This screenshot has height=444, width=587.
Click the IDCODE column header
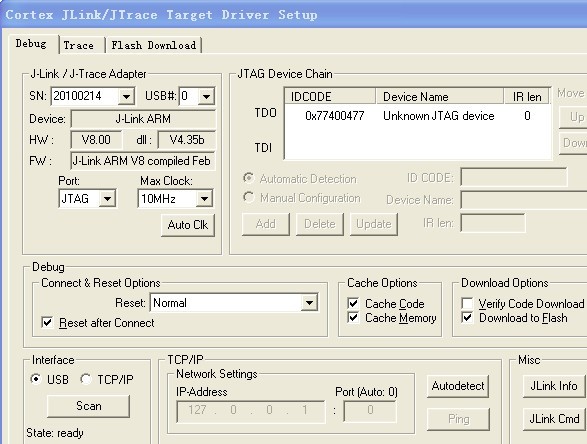[x=330, y=97]
